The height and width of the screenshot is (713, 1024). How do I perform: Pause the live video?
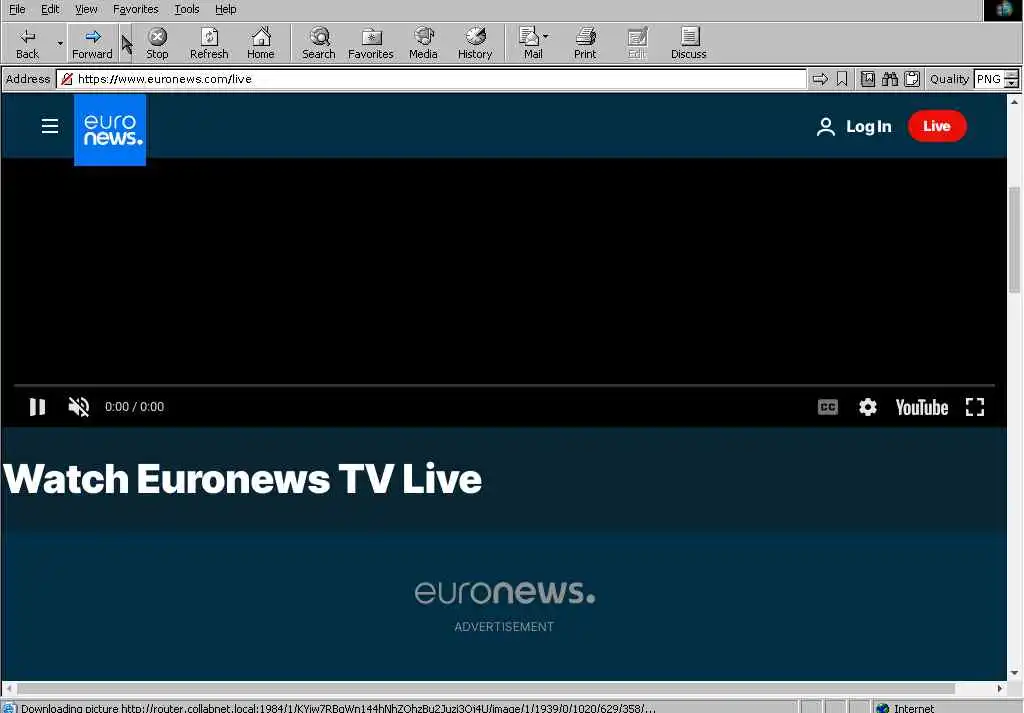coord(37,407)
